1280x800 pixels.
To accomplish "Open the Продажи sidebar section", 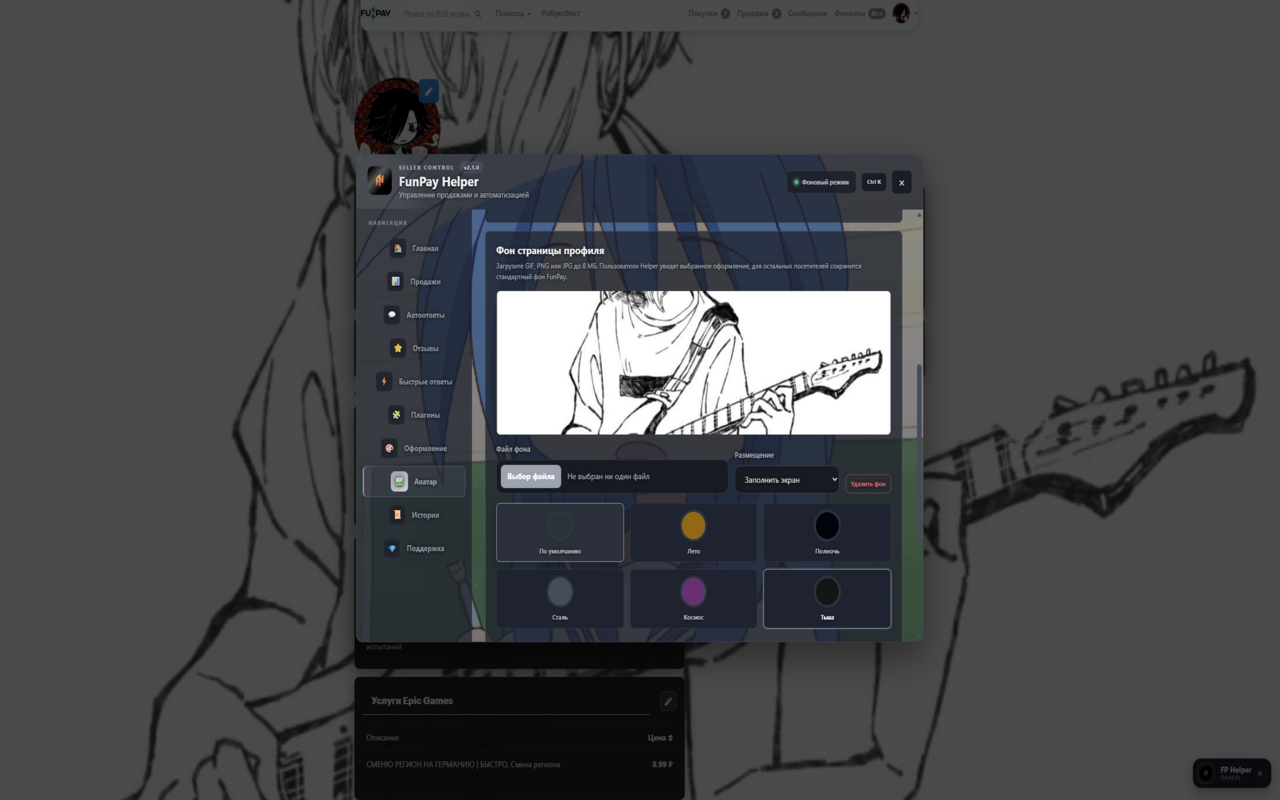I will point(414,282).
